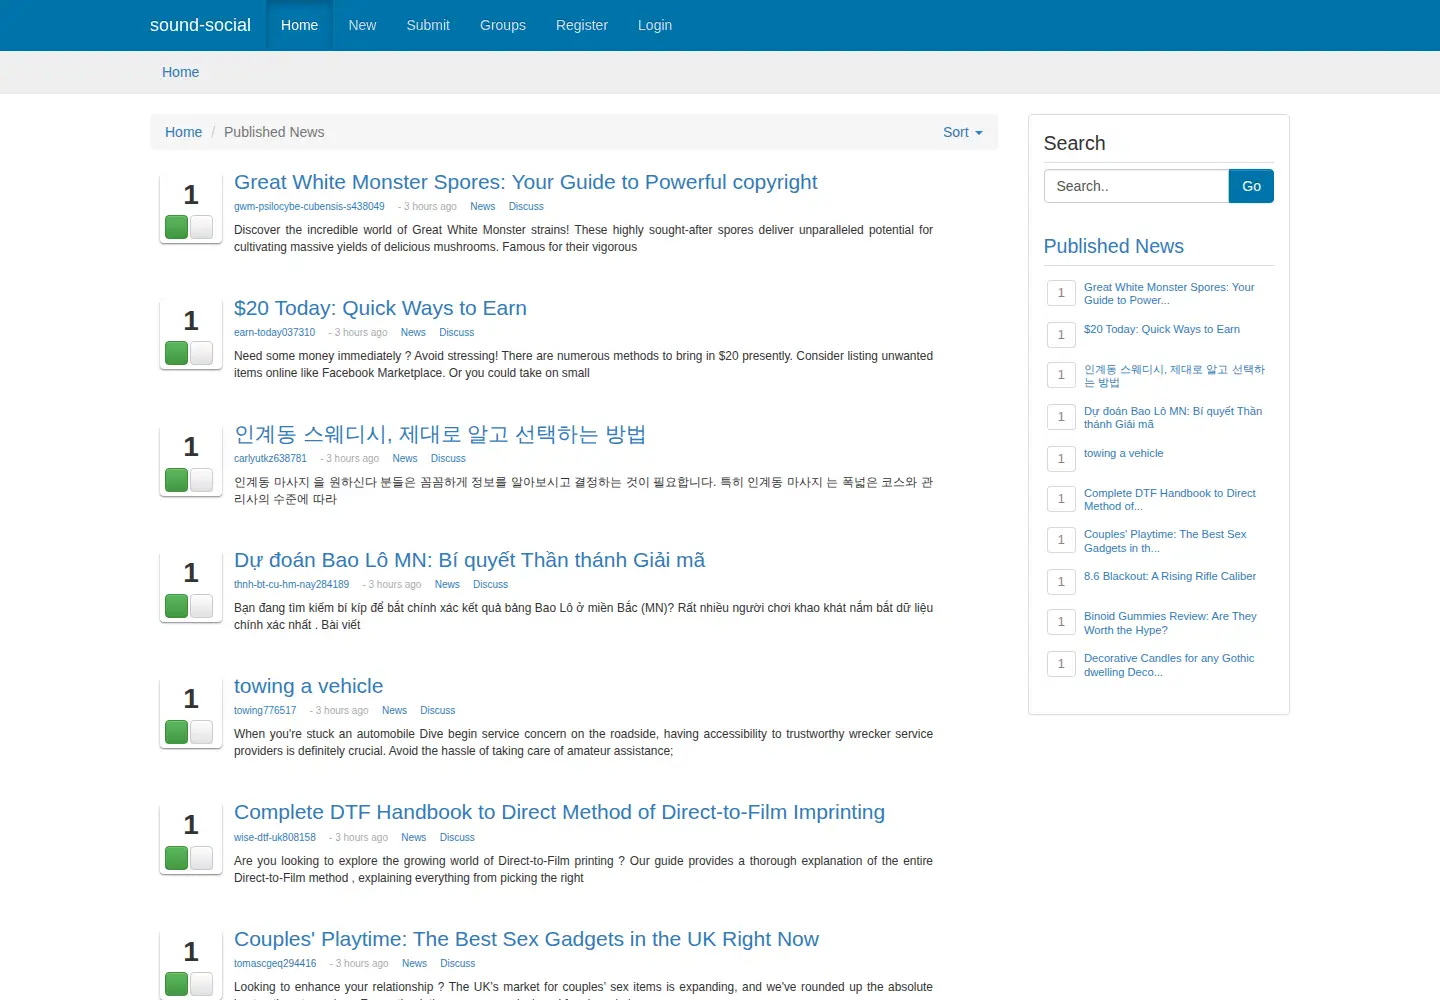Open sidebar link Couples' Playtime
The width and height of the screenshot is (1440, 1000).
tap(1165, 541)
